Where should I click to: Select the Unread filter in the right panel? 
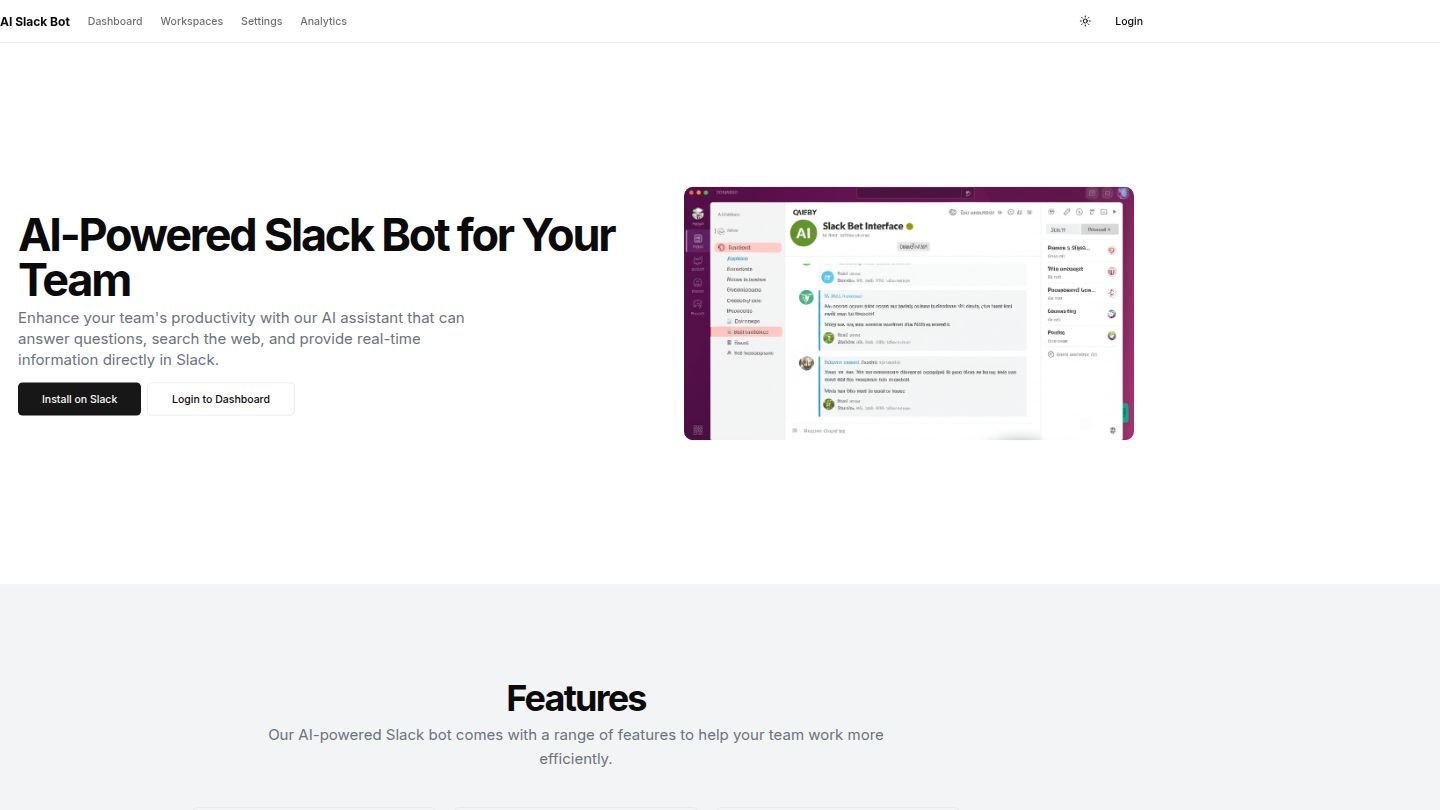point(1101,228)
